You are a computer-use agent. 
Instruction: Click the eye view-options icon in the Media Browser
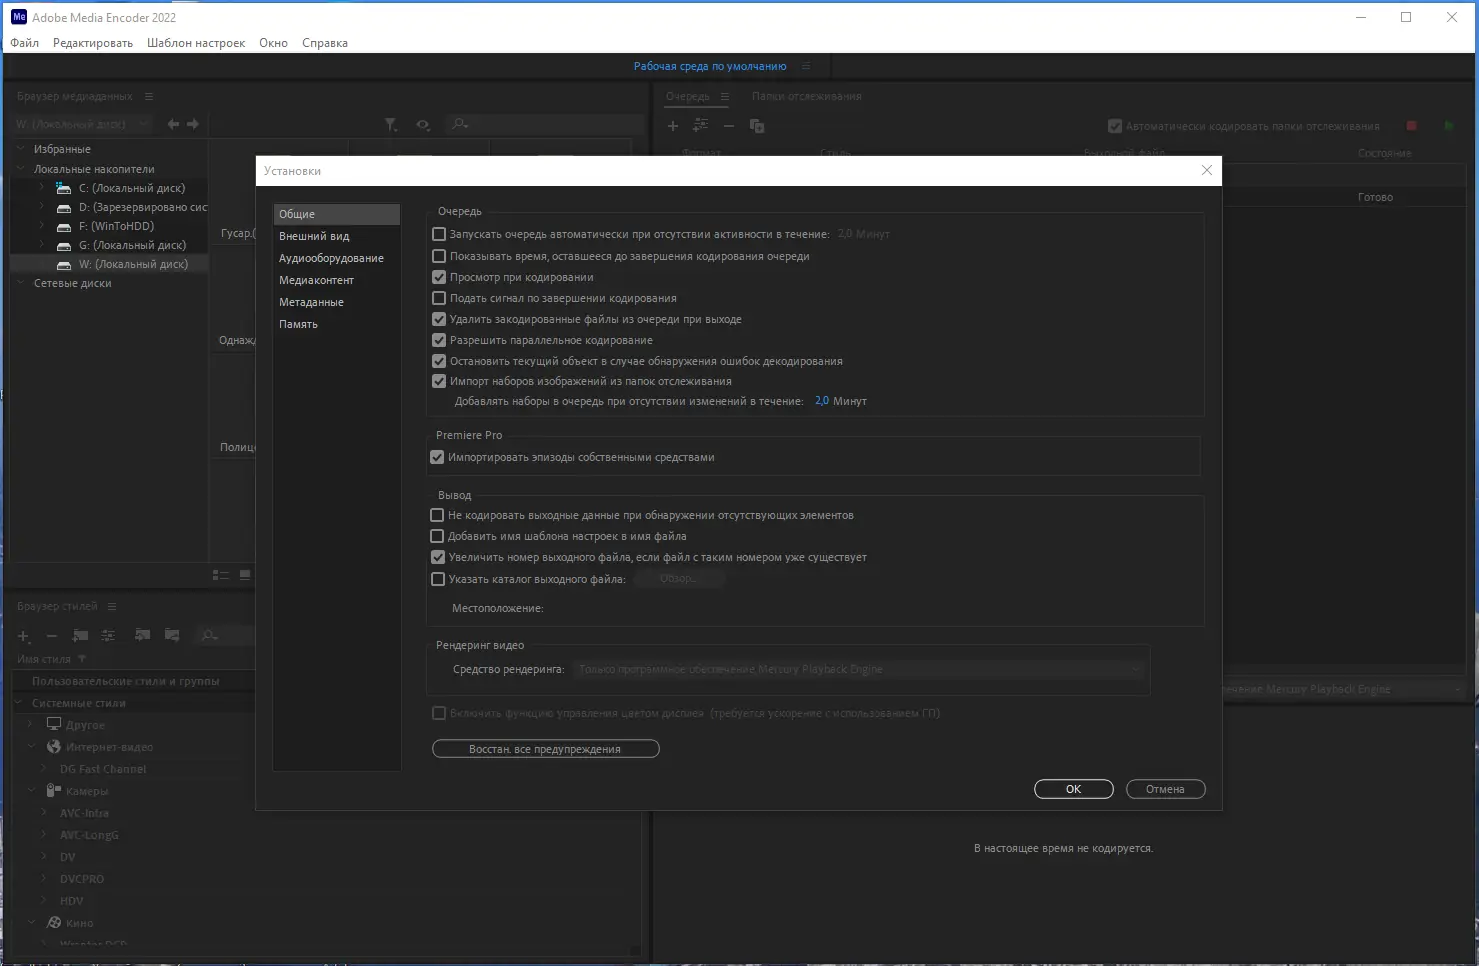423,125
